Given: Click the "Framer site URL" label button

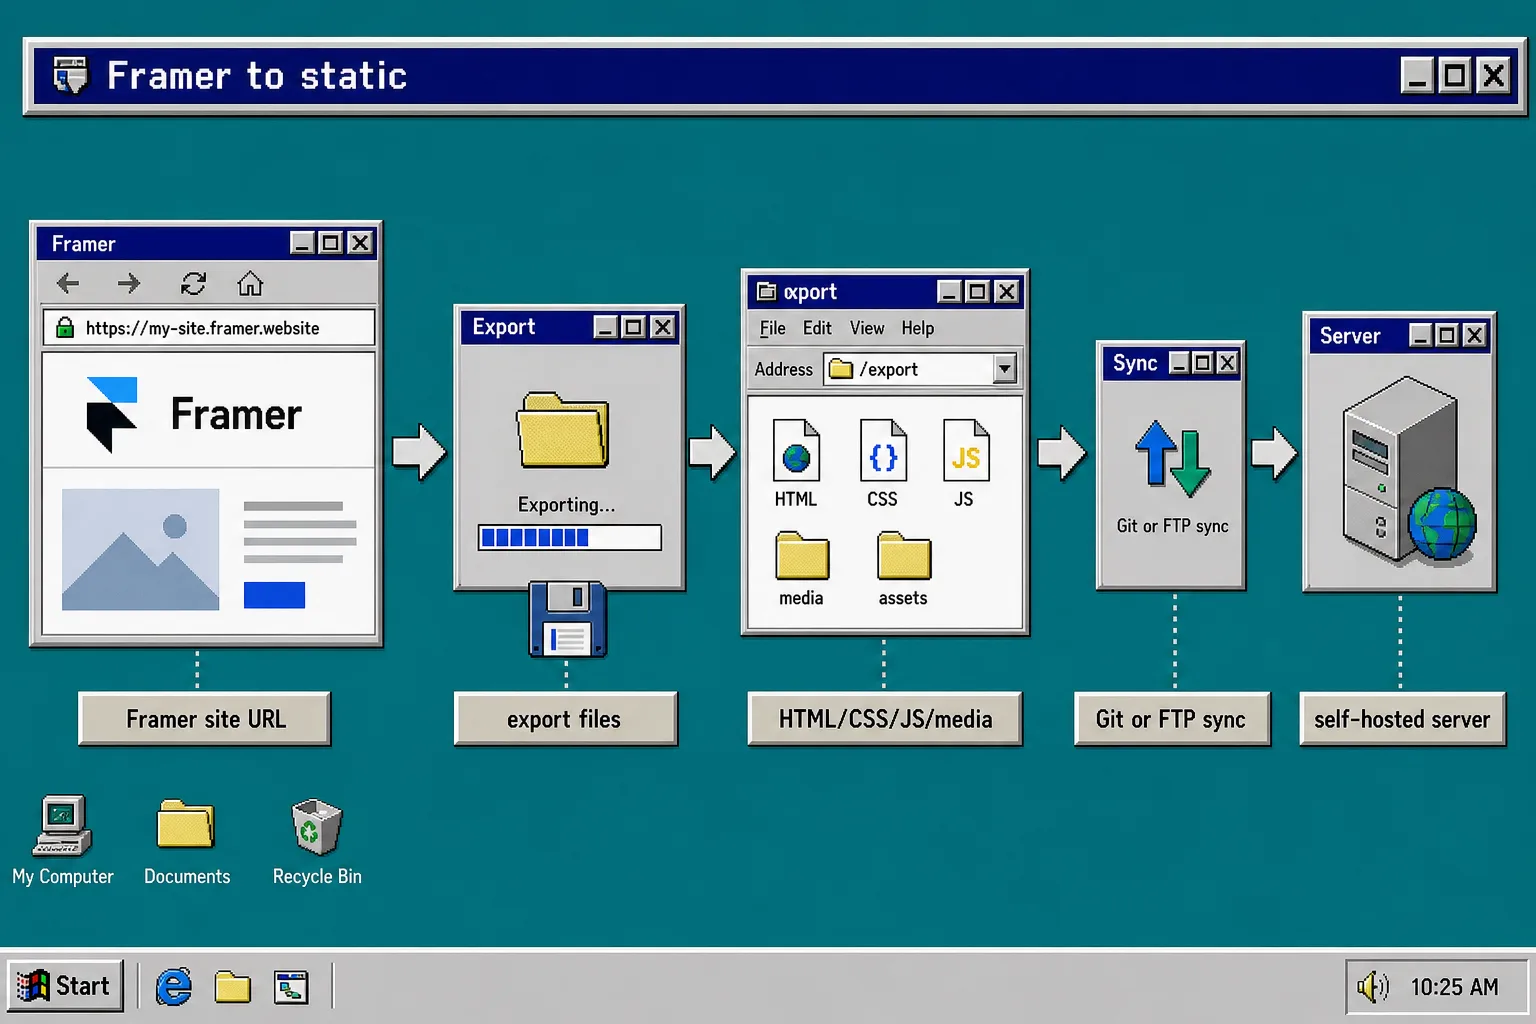Looking at the screenshot, I should click(x=205, y=719).
